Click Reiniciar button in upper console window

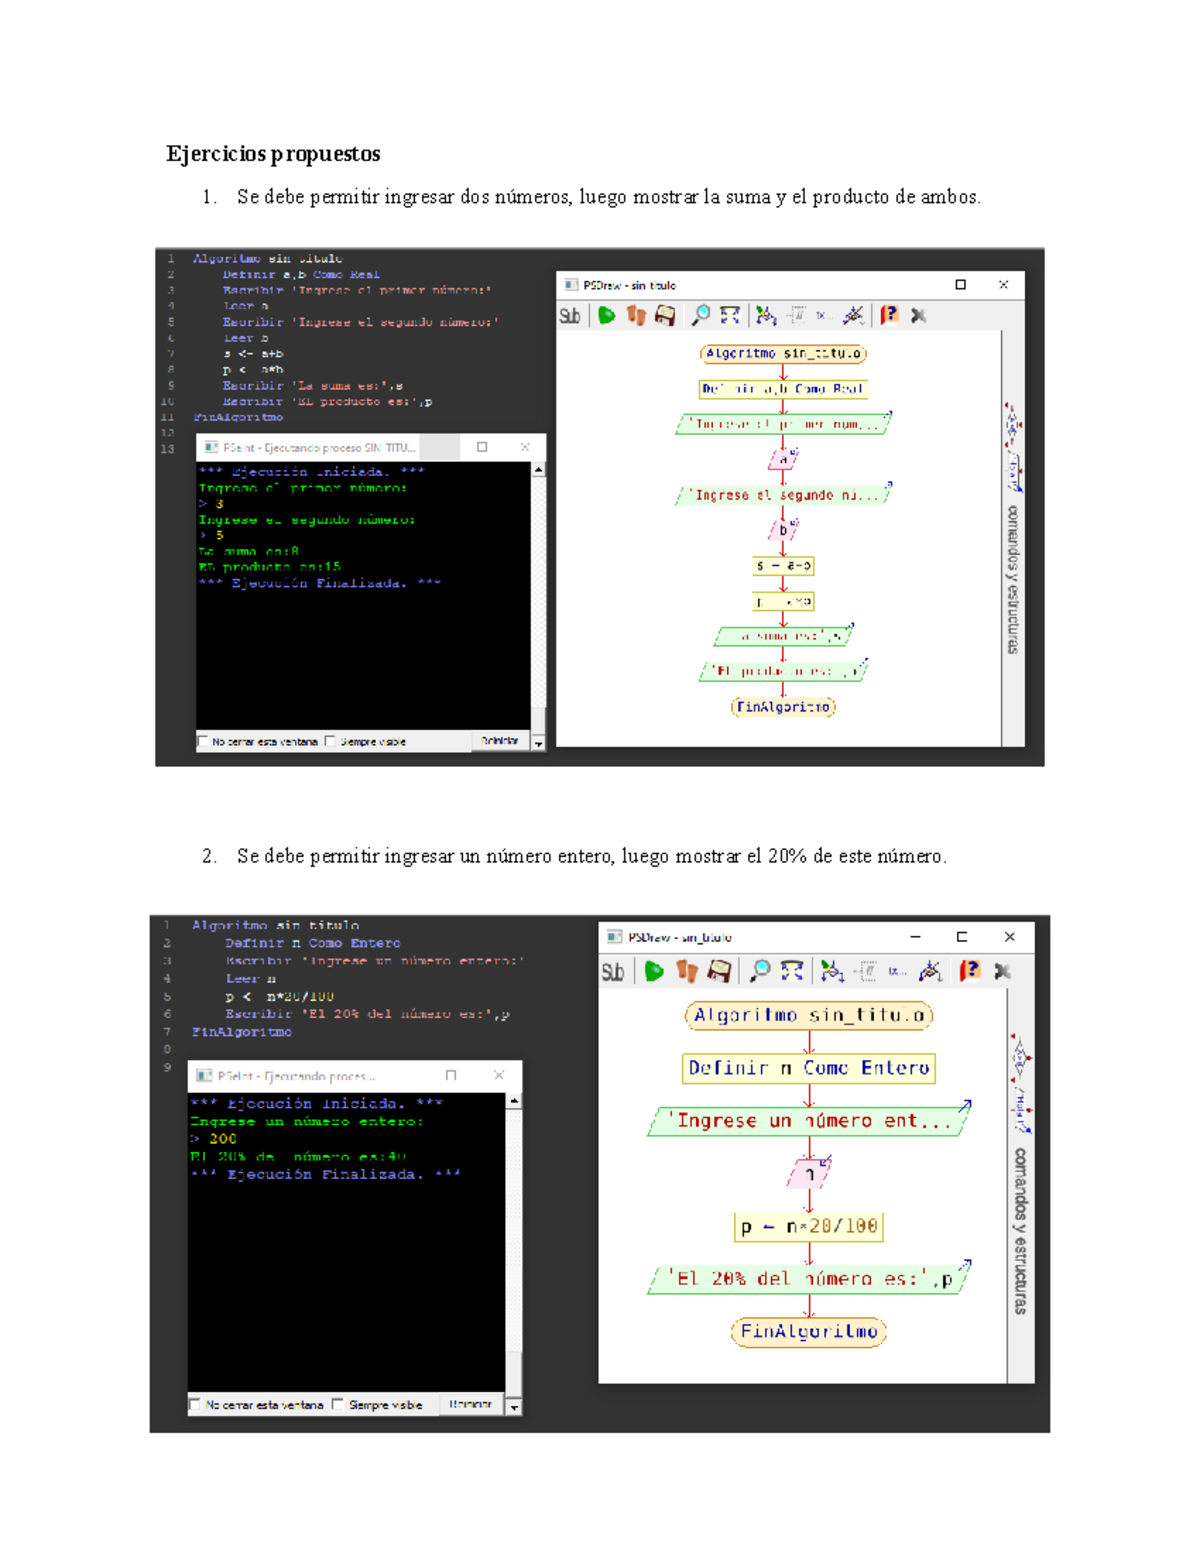[499, 742]
